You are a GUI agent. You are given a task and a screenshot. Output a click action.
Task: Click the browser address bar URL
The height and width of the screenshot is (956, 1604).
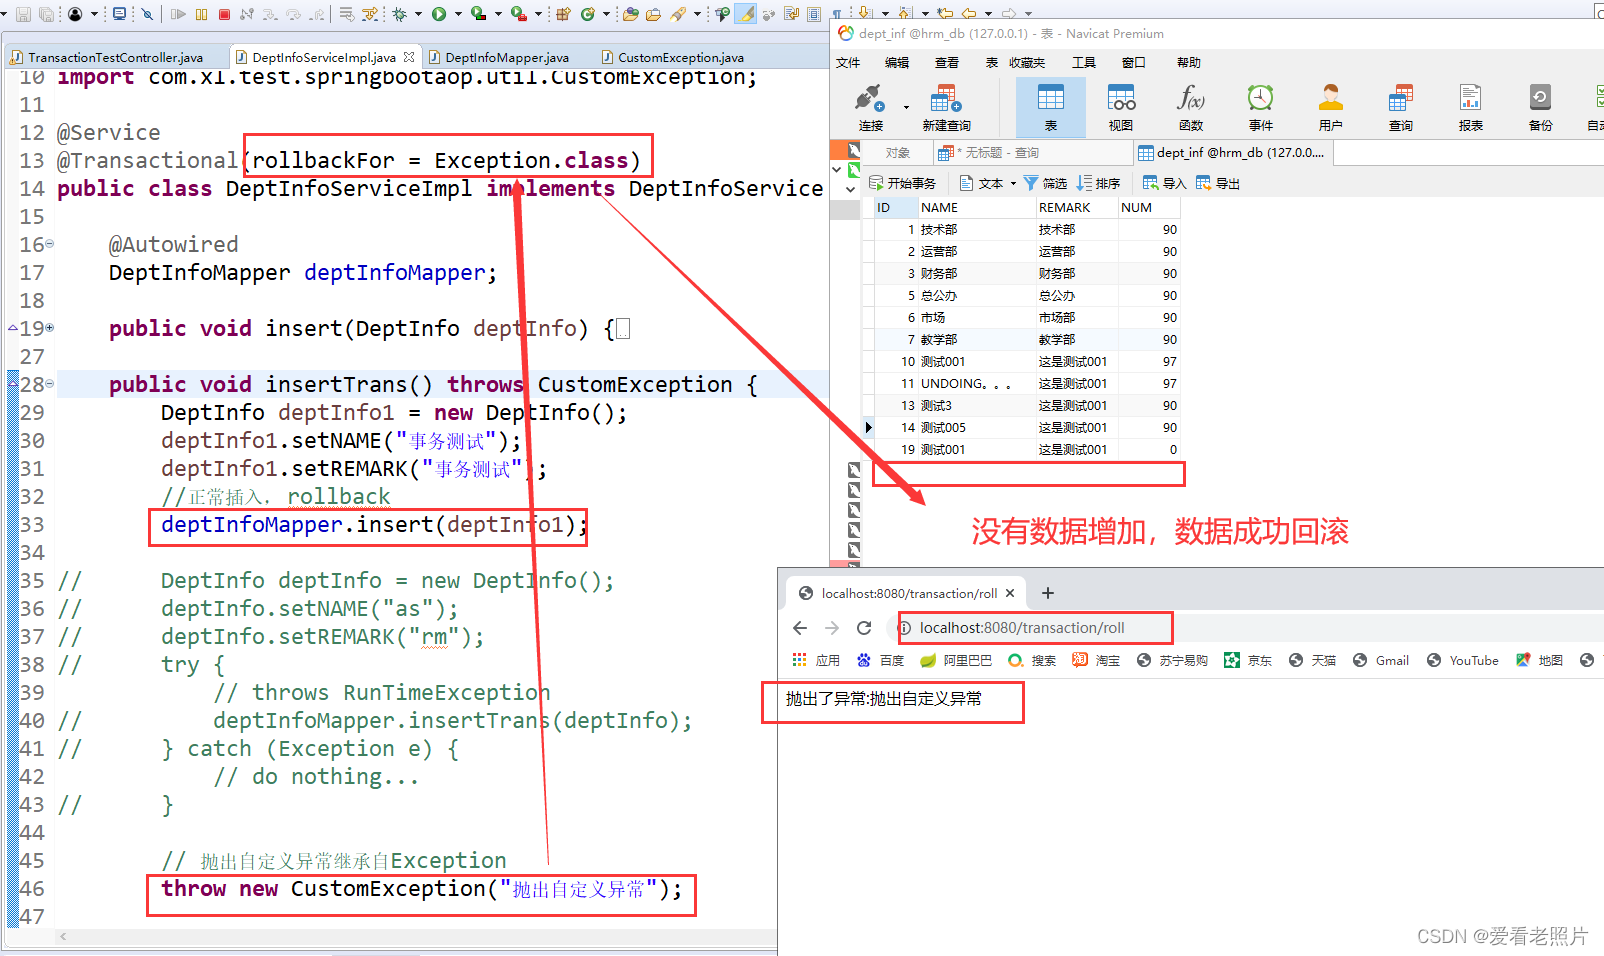pyautogui.click(x=1022, y=628)
